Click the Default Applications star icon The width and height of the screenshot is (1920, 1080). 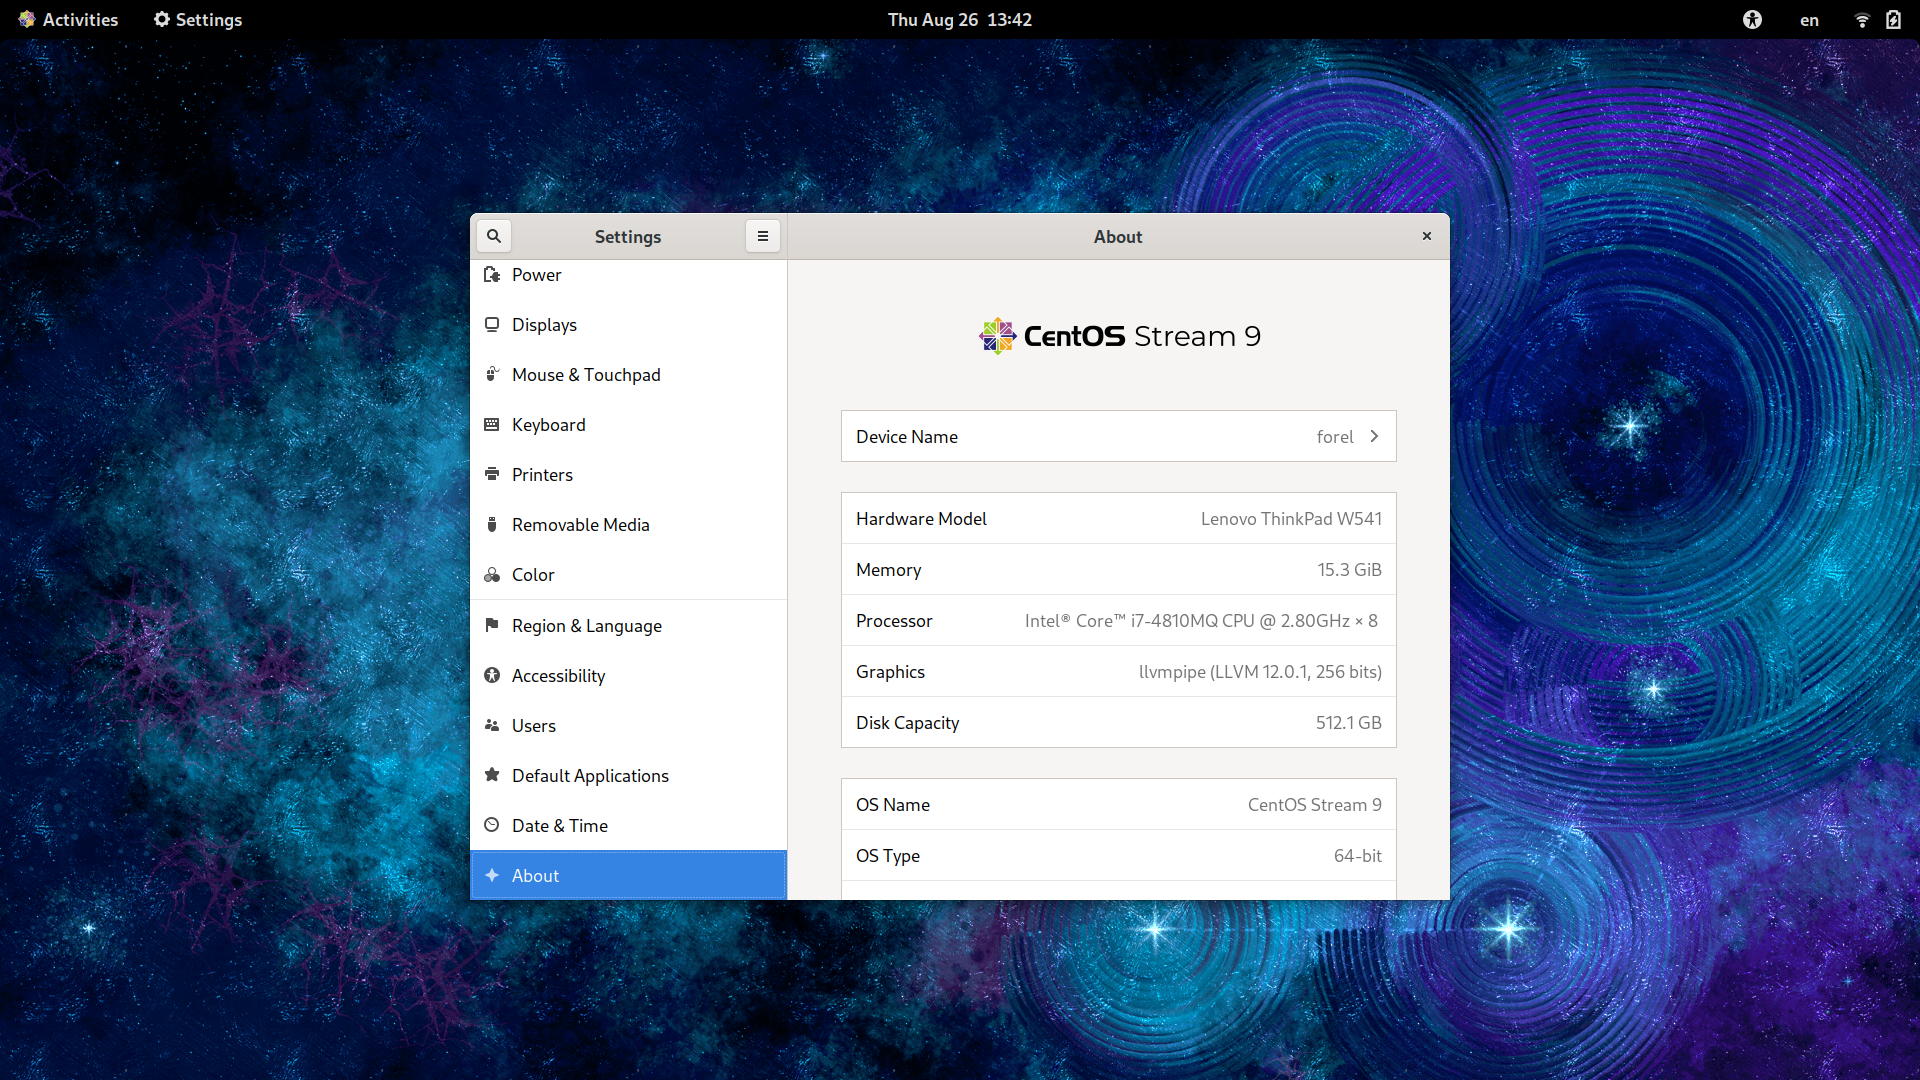coord(492,776)
